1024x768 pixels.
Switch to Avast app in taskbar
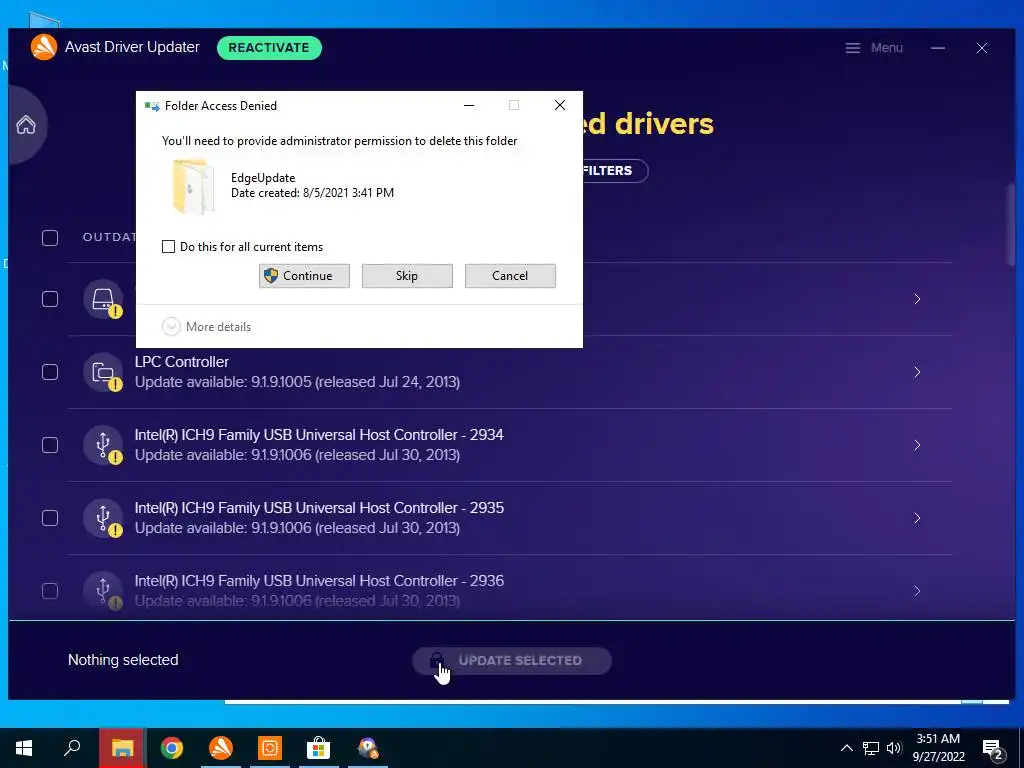click(x=221, y=748)
